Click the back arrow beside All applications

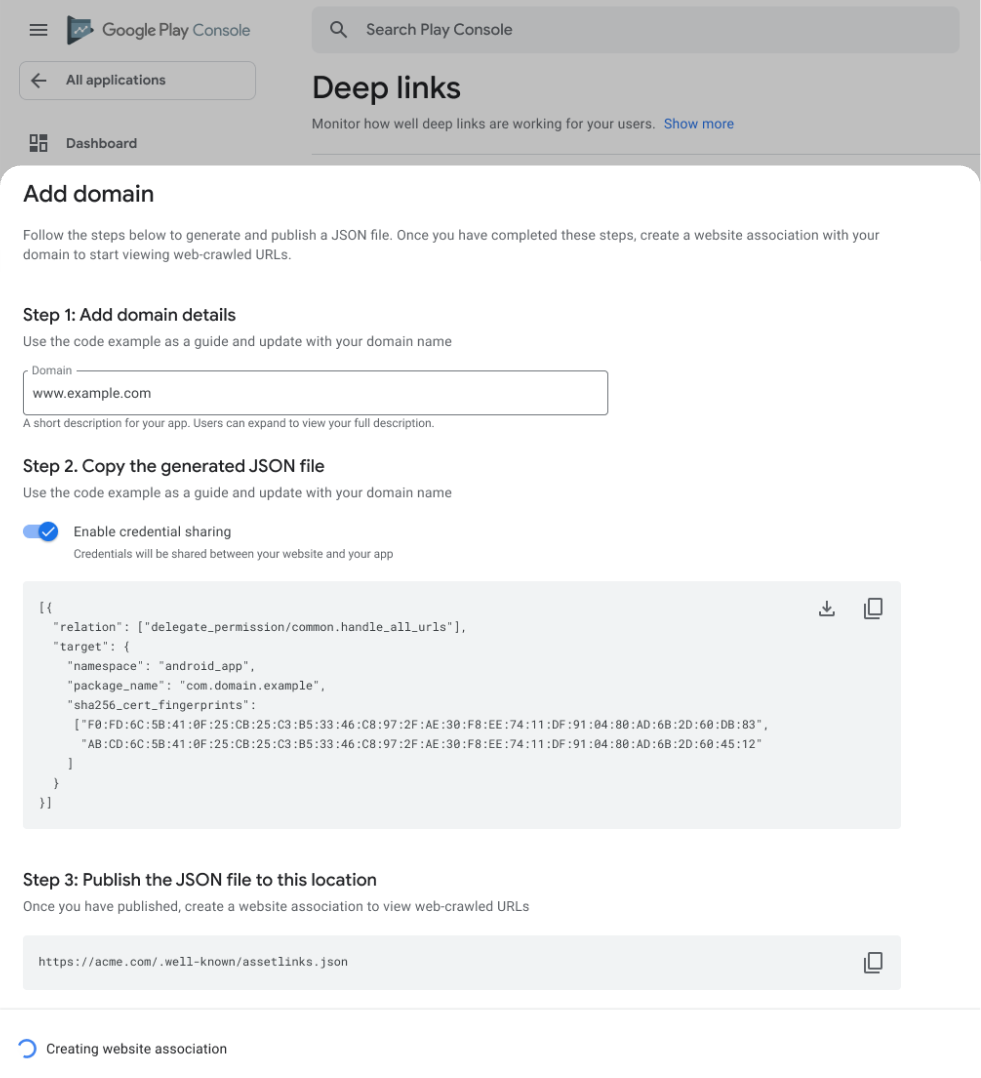[x=38, y=80]
